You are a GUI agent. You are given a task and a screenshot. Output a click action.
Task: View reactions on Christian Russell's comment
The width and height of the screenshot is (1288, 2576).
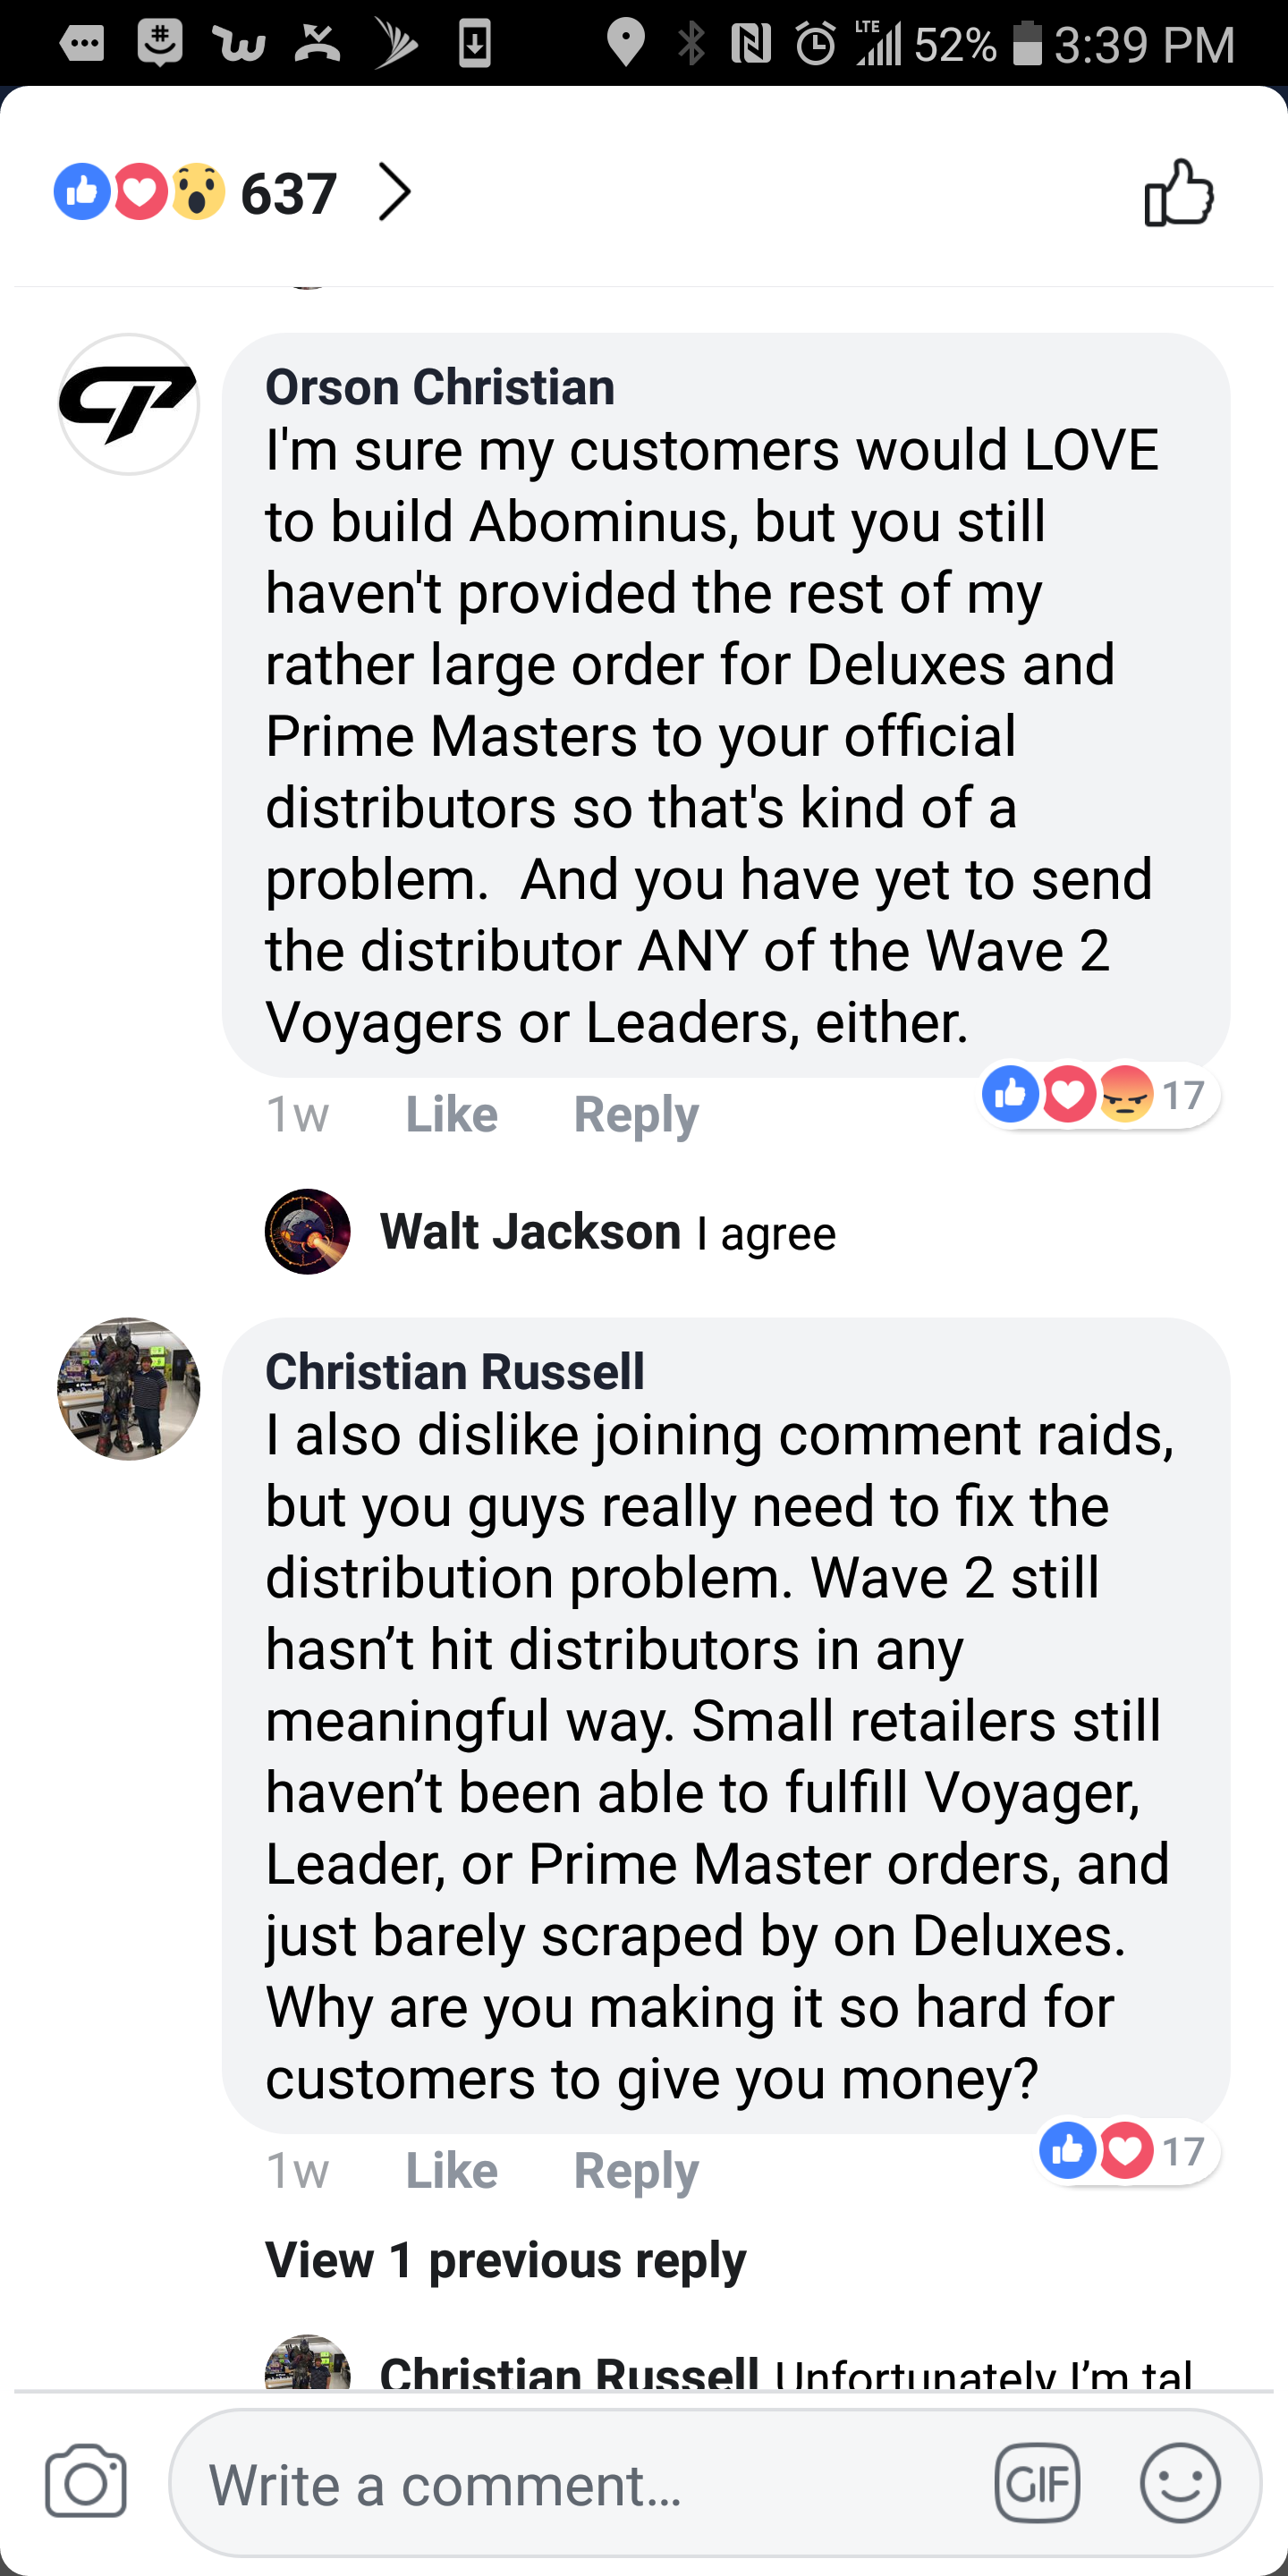[1126, 2150]
